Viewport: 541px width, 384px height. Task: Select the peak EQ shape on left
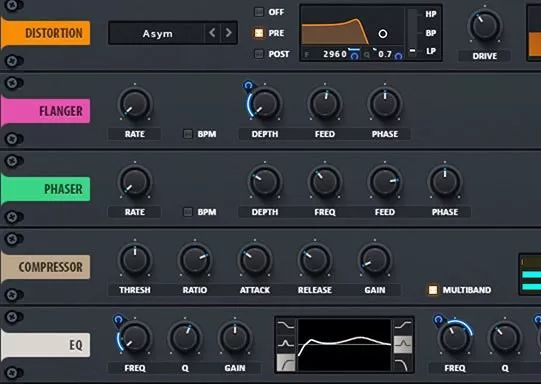286,343
